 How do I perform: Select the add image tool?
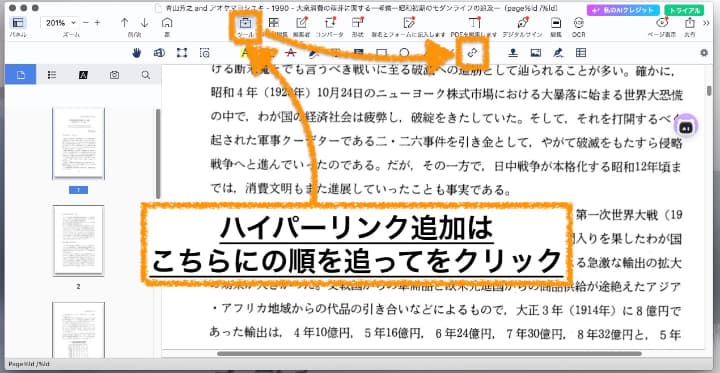point(535,53)
